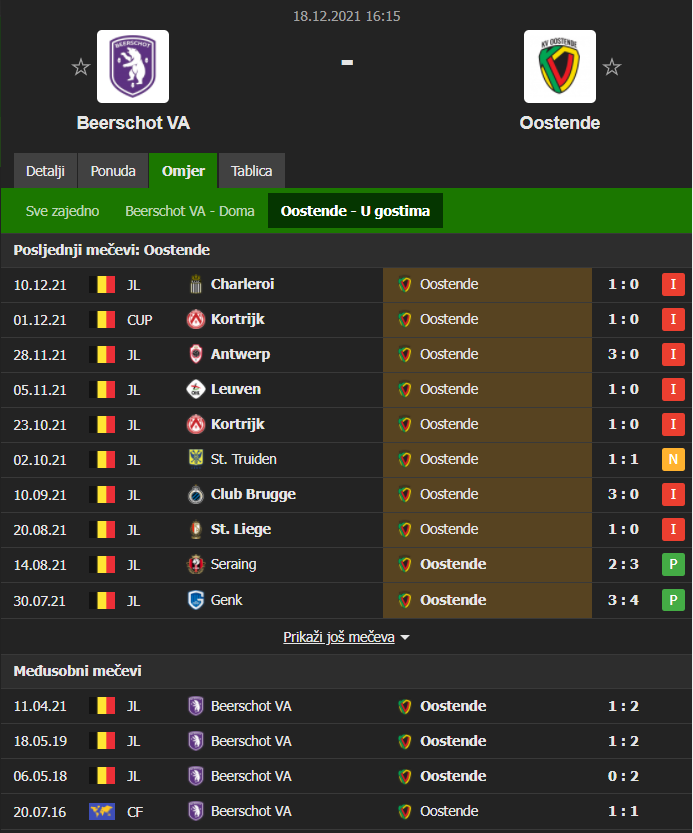Screen dimensions: 693x833
Task: Expand more matches with Prikaži još mečeva
Action: point(346,637)
